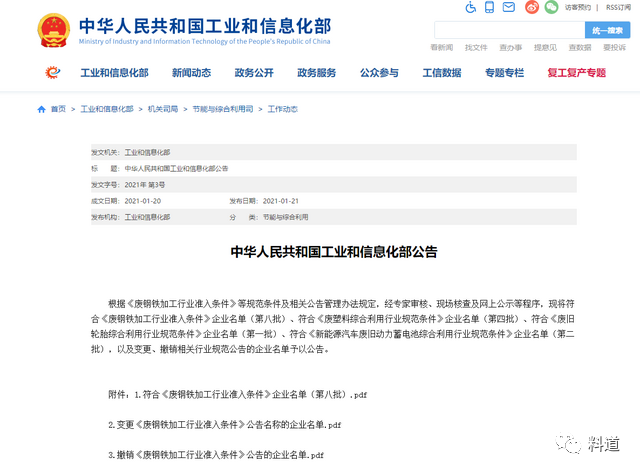
Task: Open RSS订阅 link
Action: [618, 7]
